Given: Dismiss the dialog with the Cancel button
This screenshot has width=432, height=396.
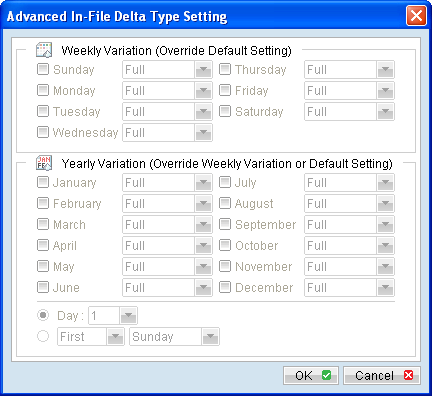Looking at the screenshot, I should (x=382, y=375).
